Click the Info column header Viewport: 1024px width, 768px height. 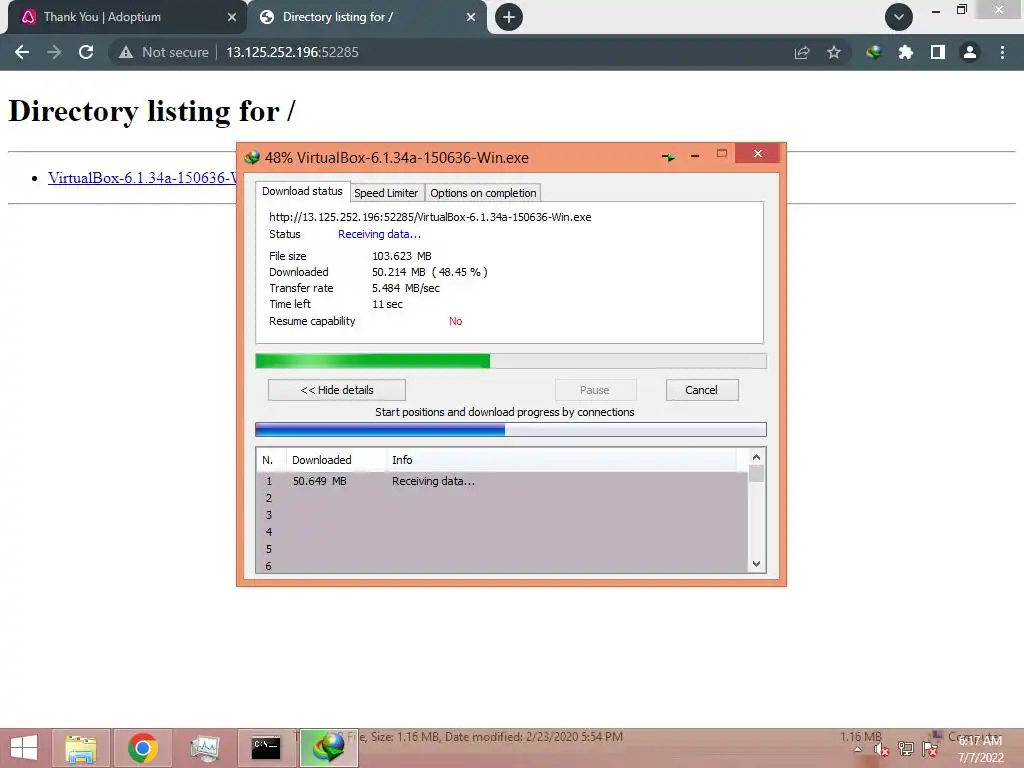tap(562, 460)
